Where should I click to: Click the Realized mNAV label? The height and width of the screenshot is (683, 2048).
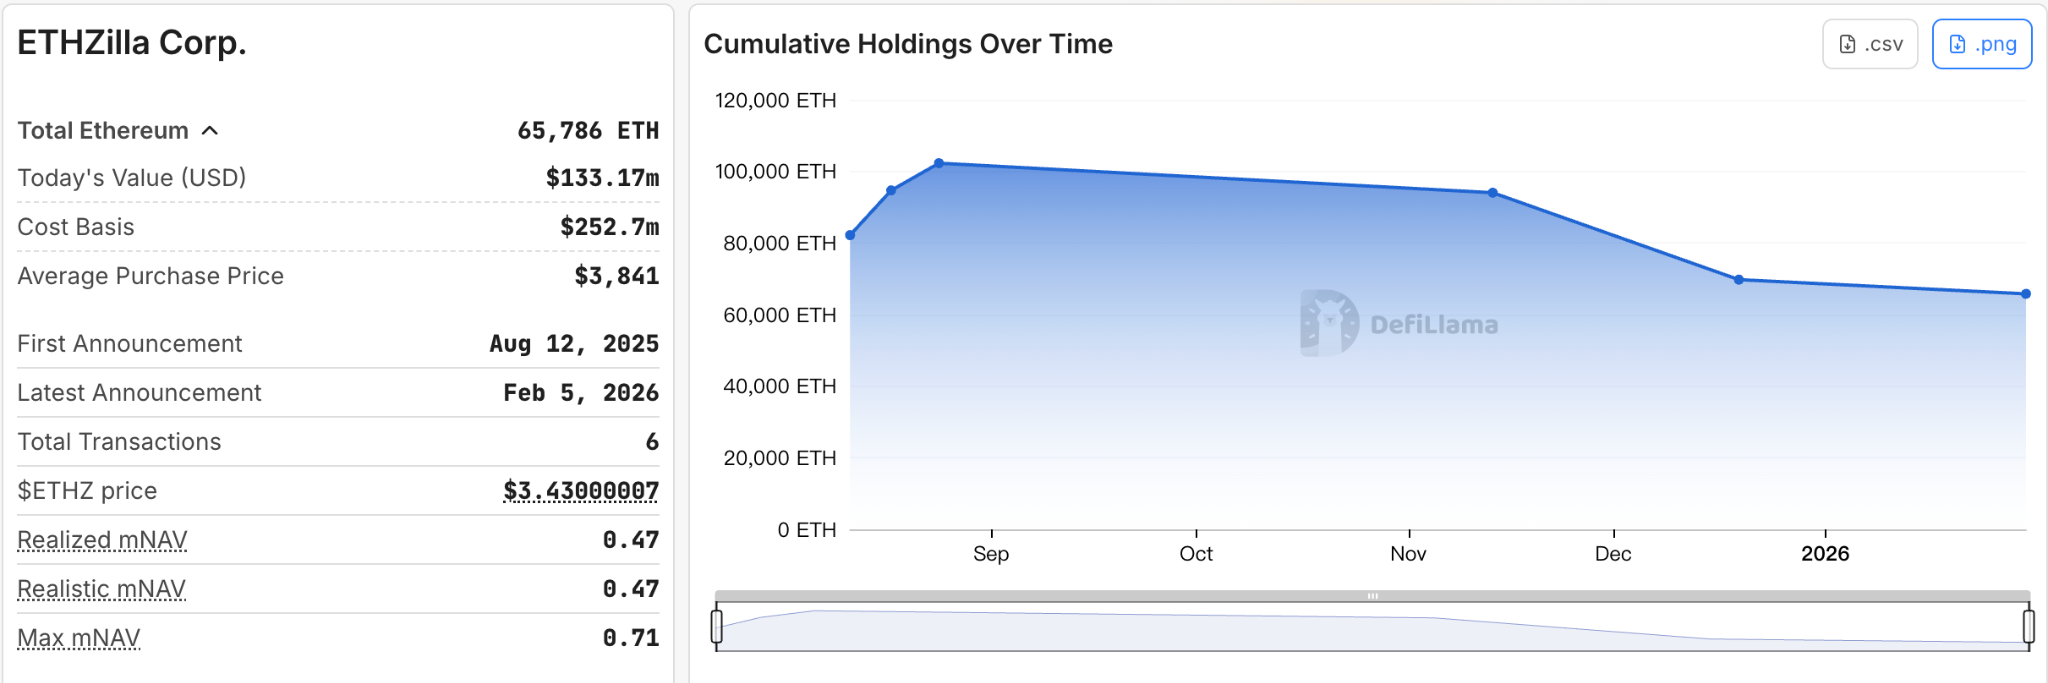pyautogui.click(x=102, y=540)
